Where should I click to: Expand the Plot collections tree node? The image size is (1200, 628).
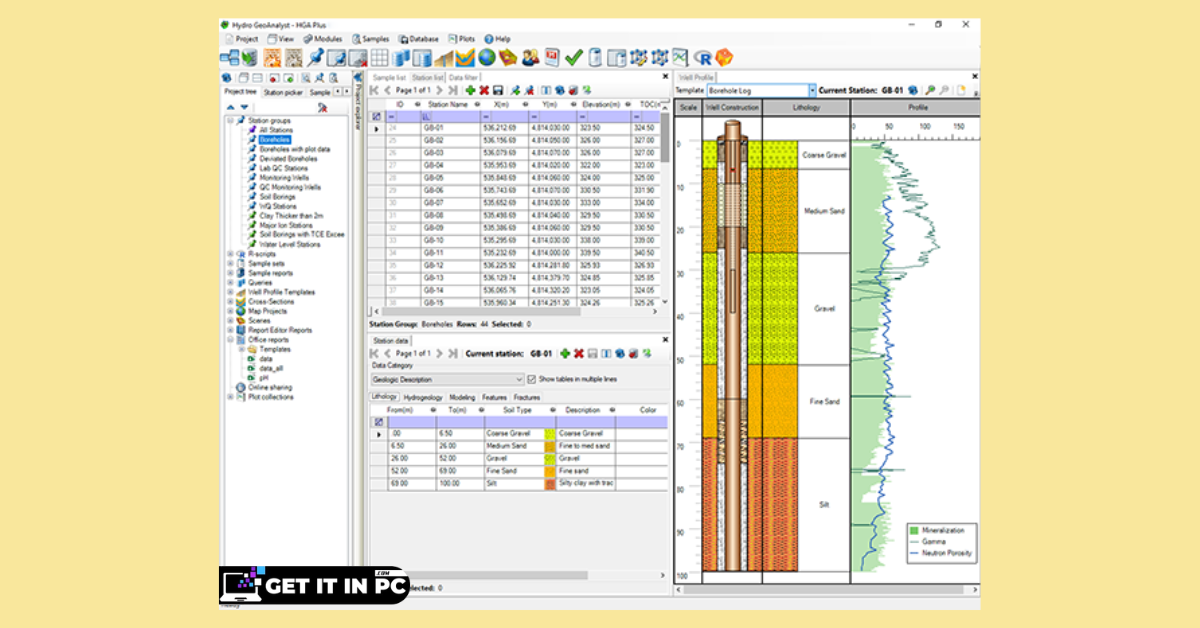[x=230, y=397]
